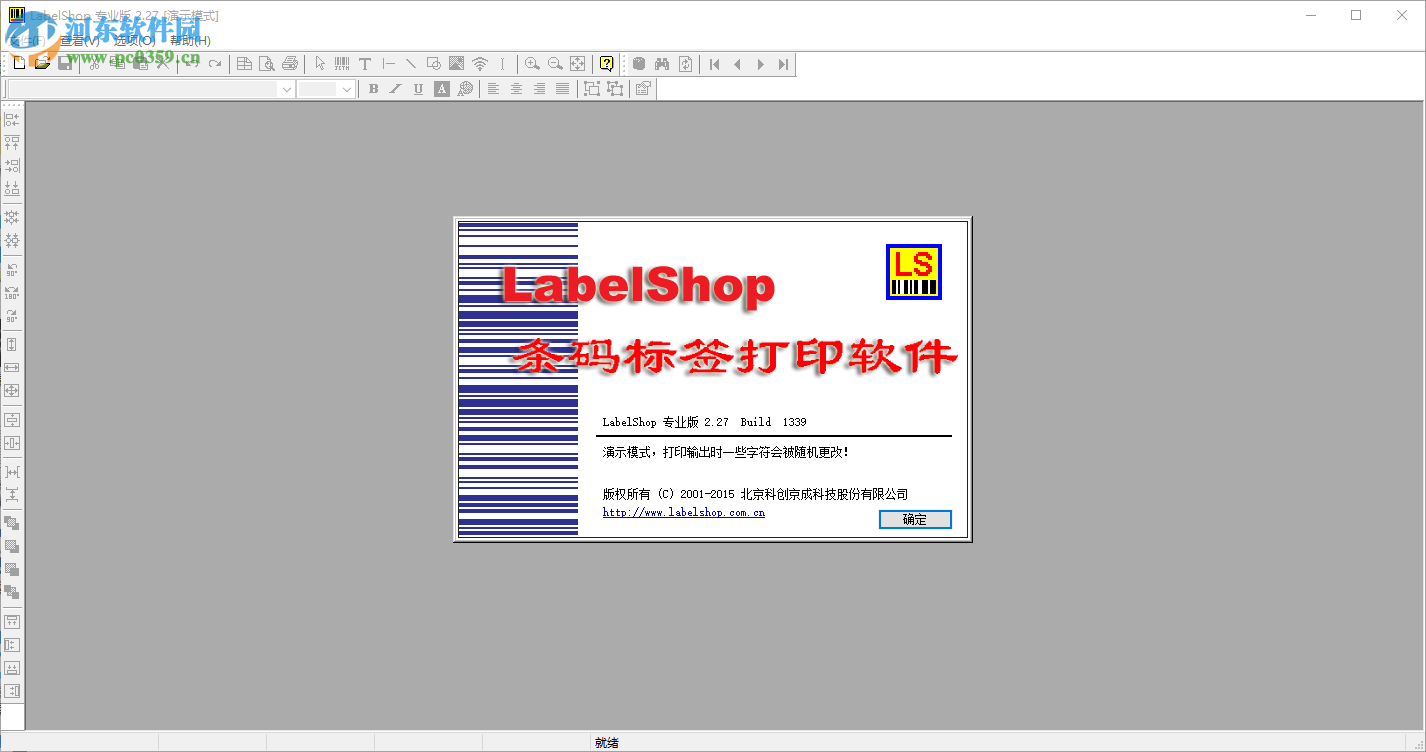Open the Print Preview
This screenshot has height=752, width=1426.
pos(266,63)
